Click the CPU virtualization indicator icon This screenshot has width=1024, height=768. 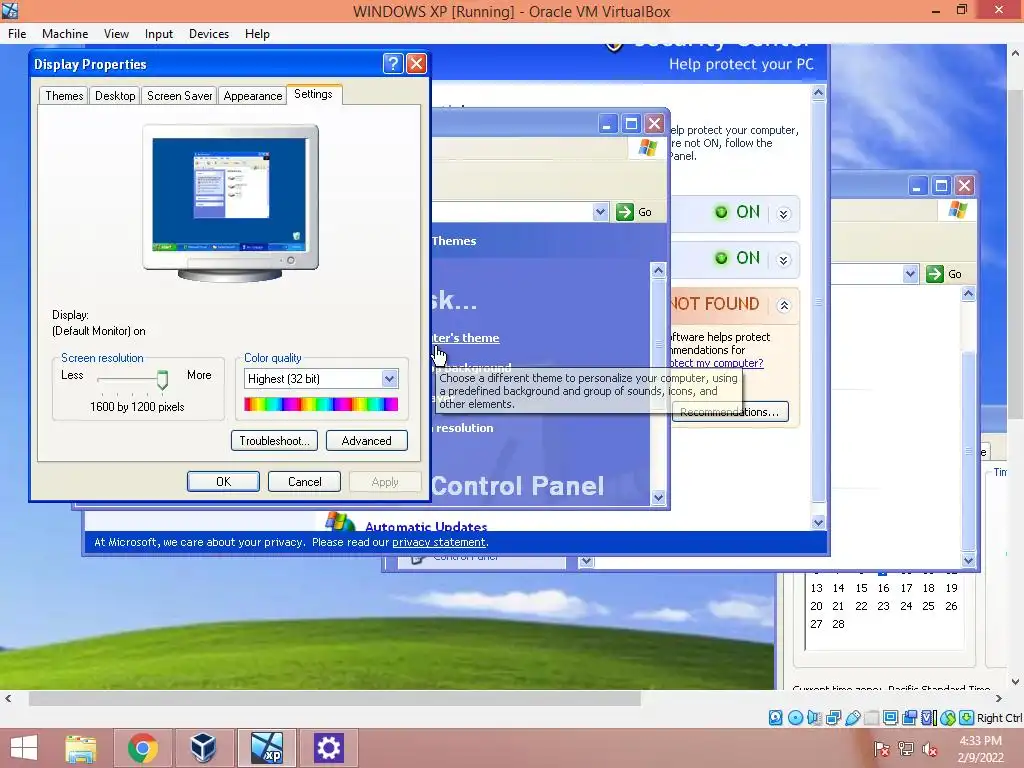(x=928, y=718)
